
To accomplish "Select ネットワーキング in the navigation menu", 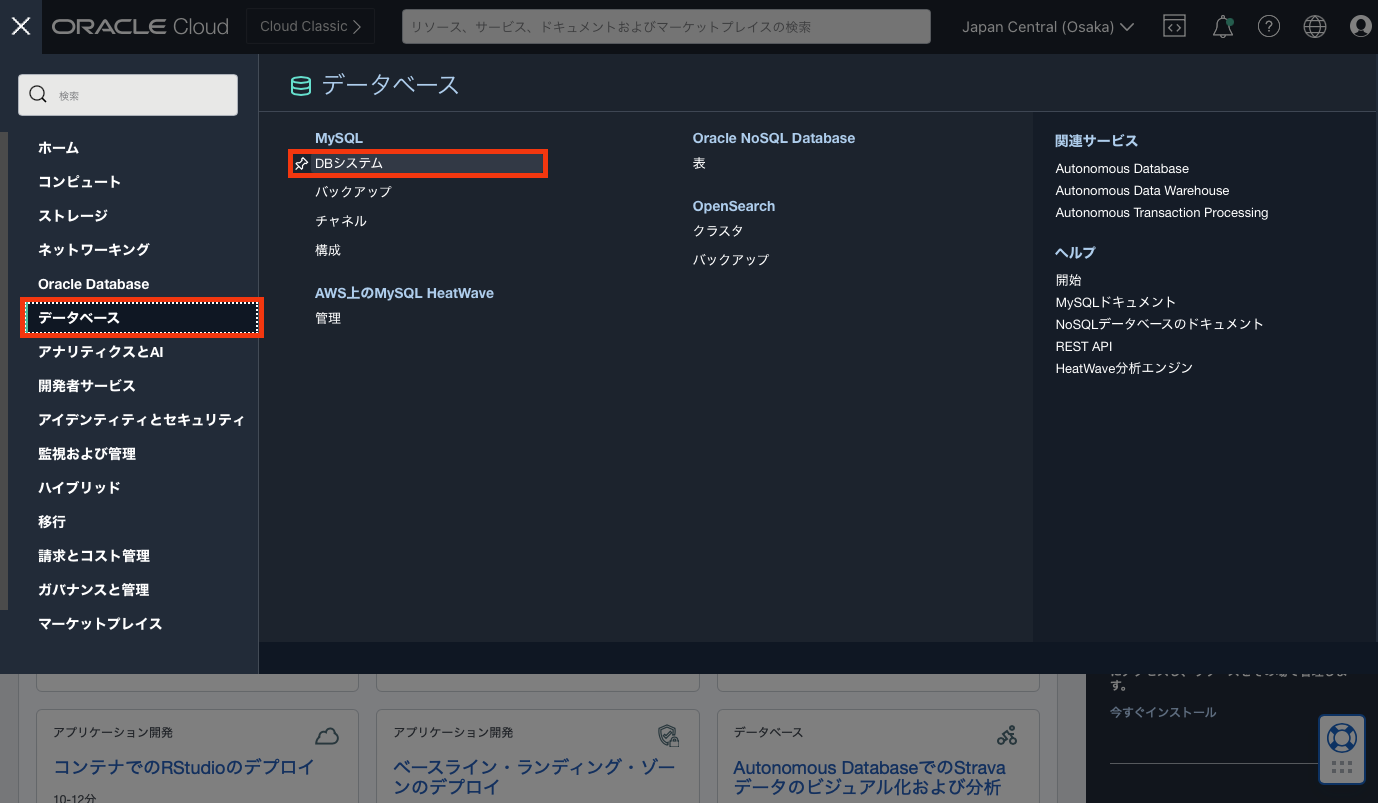I will 93,250.
